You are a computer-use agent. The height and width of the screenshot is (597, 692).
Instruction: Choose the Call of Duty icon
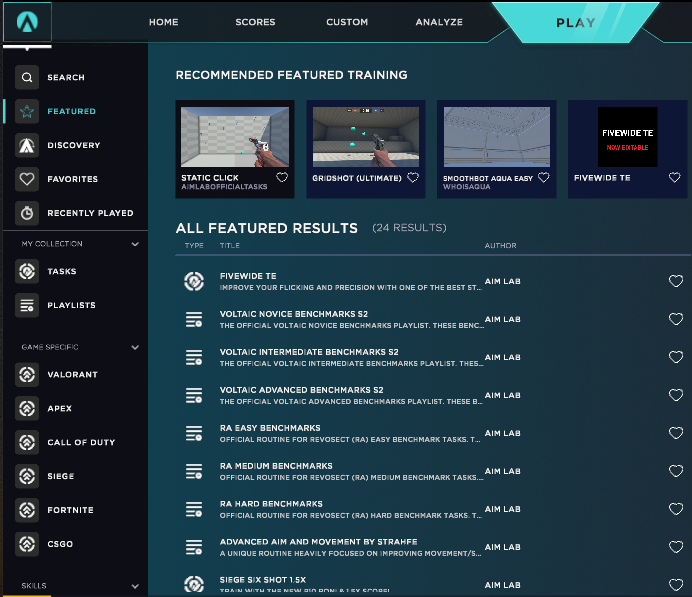click(x=28, y=442)
